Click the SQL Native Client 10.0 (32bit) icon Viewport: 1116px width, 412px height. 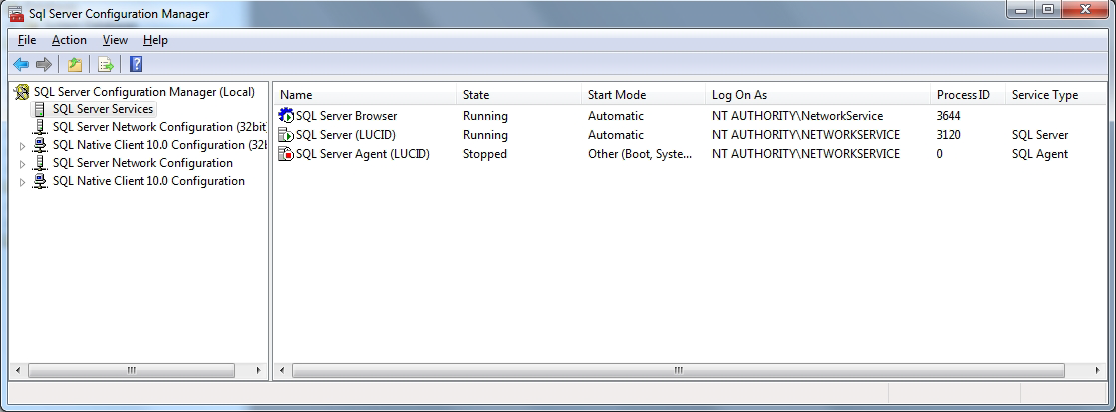point(41,145)
